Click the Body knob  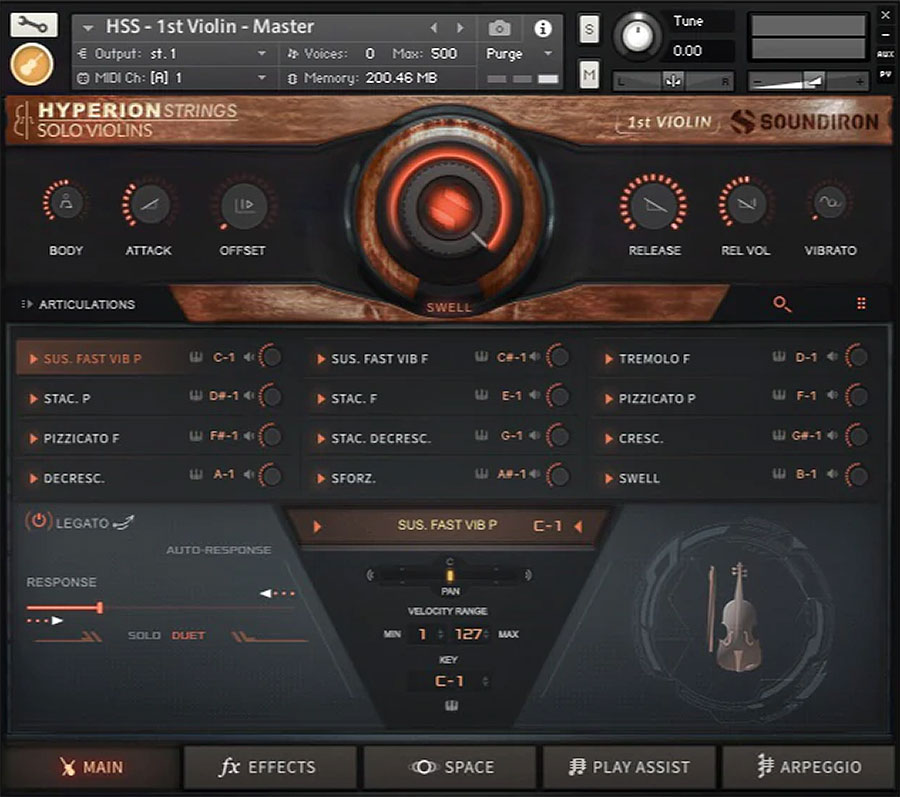[x=66, y=203]
